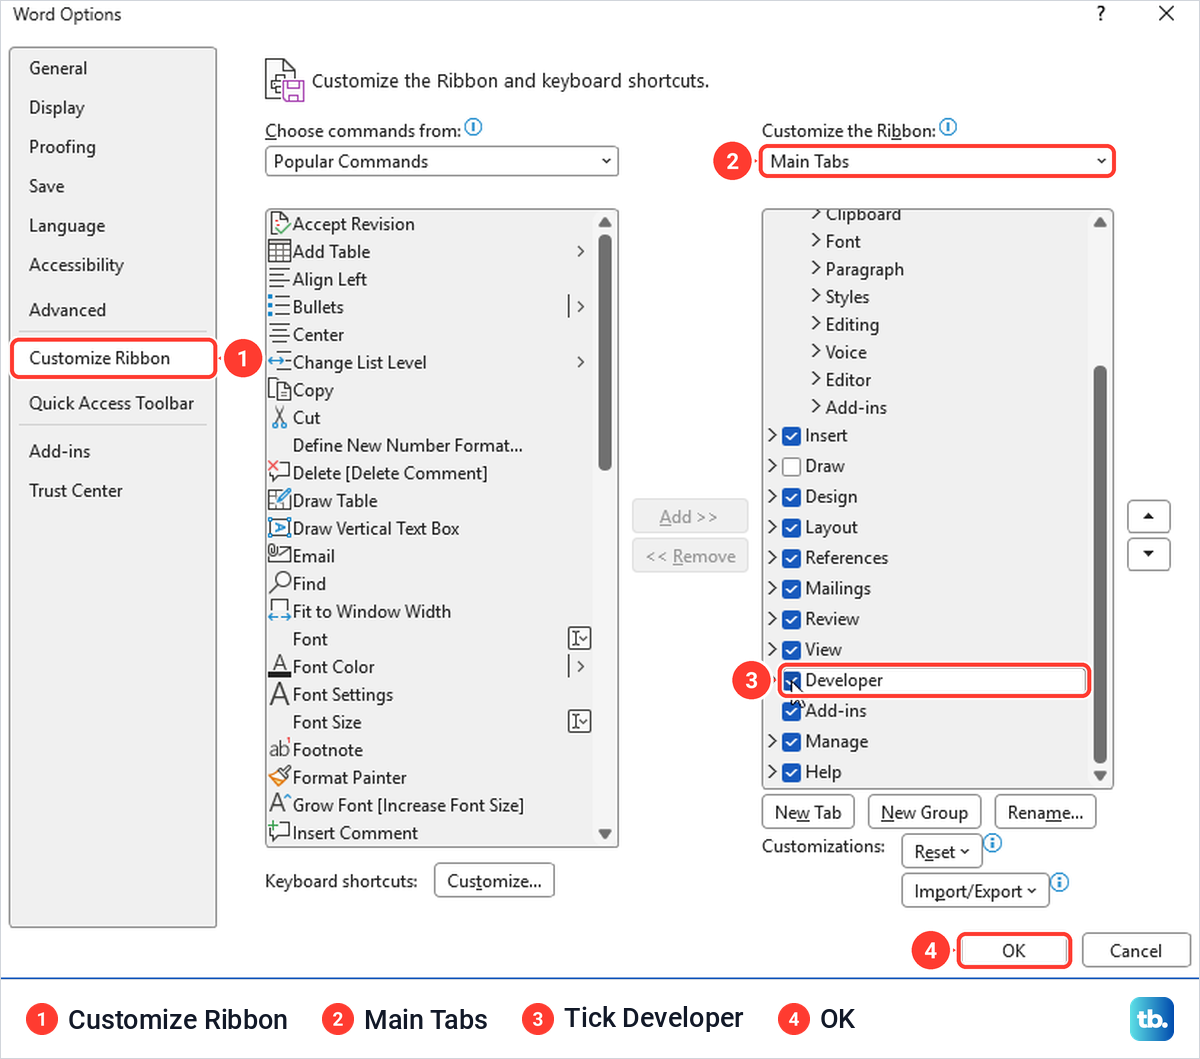
Task: Click the Help question mark in title bar
Action: [x=1101, y=14]
